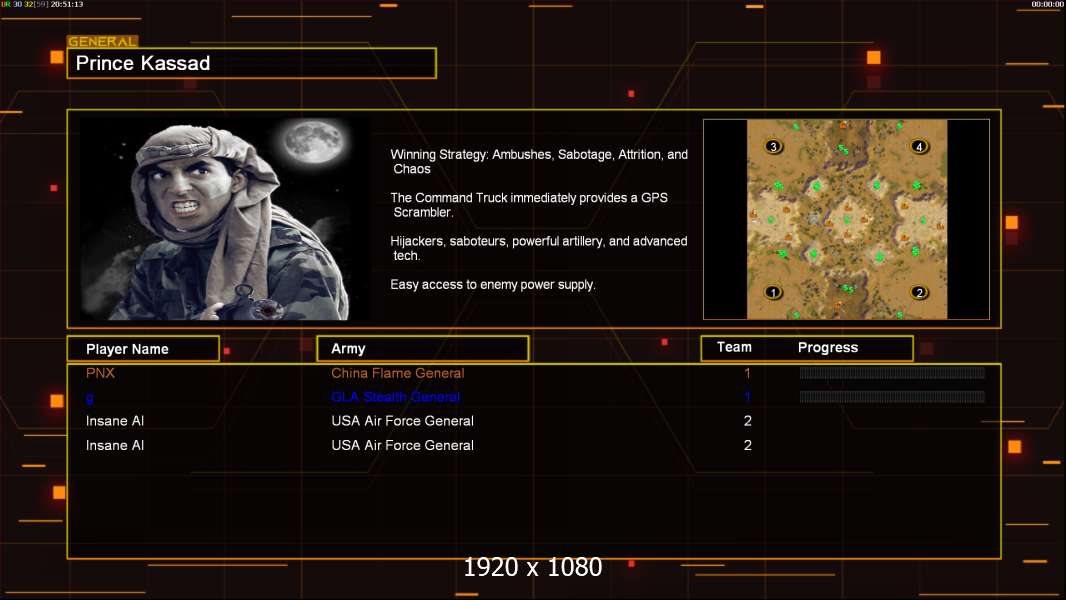Click second Insane AI's USA Air Force General
Screen dimensions: 1066x600
coord(402,446)
